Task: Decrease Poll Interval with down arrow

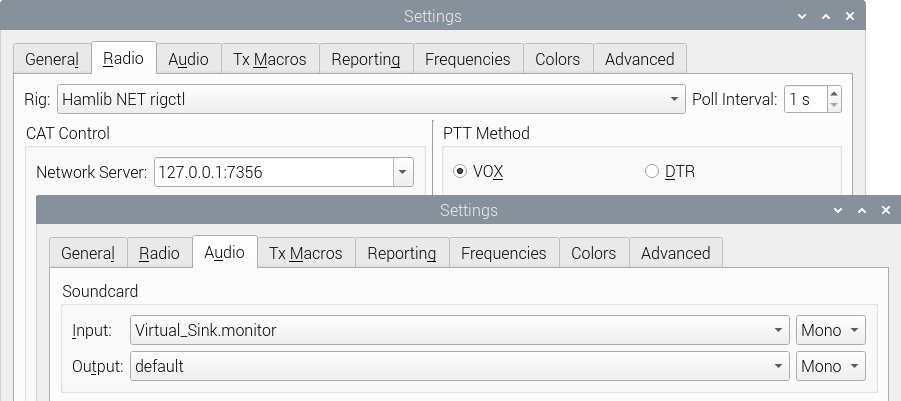Action: pos(834,106)
